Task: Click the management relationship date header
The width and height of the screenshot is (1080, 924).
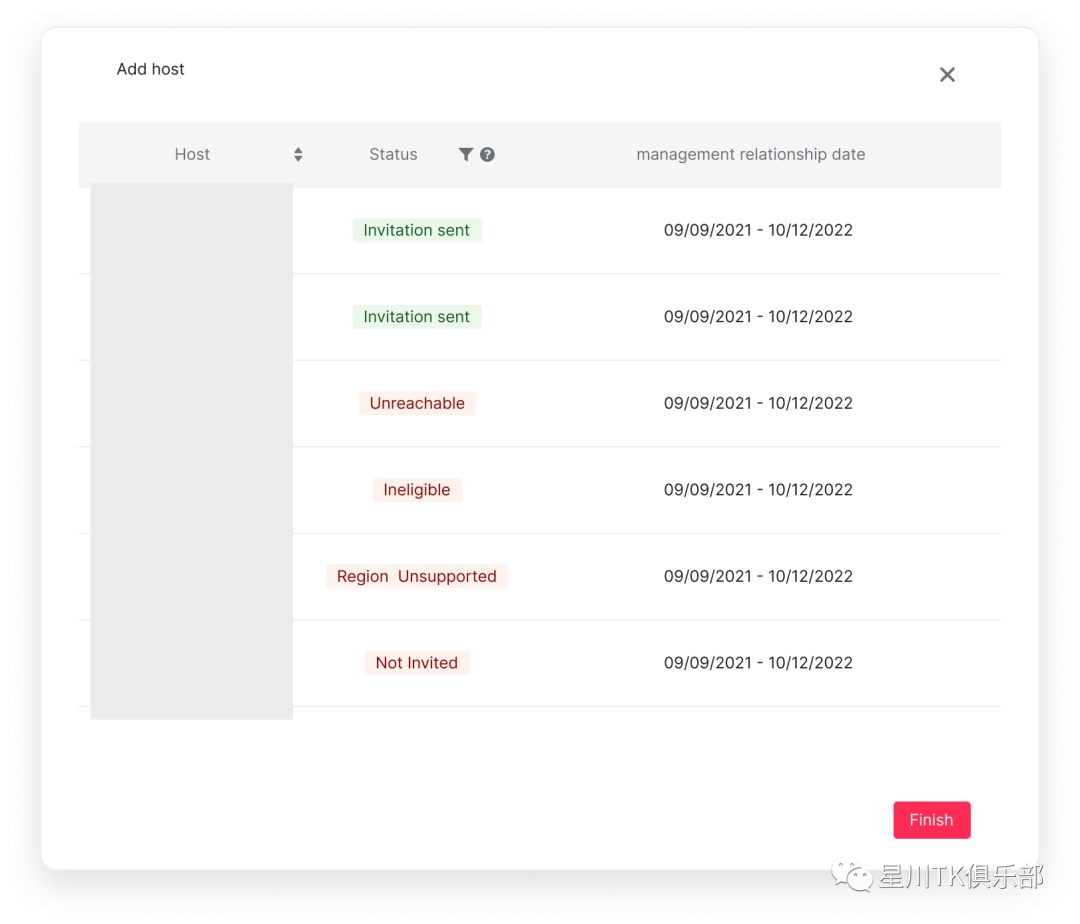Action: (751, 154)
